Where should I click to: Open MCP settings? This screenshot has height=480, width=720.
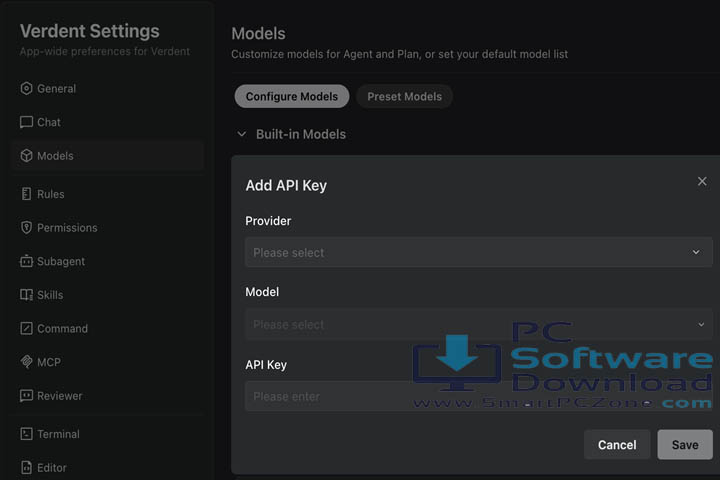point(107,362)
